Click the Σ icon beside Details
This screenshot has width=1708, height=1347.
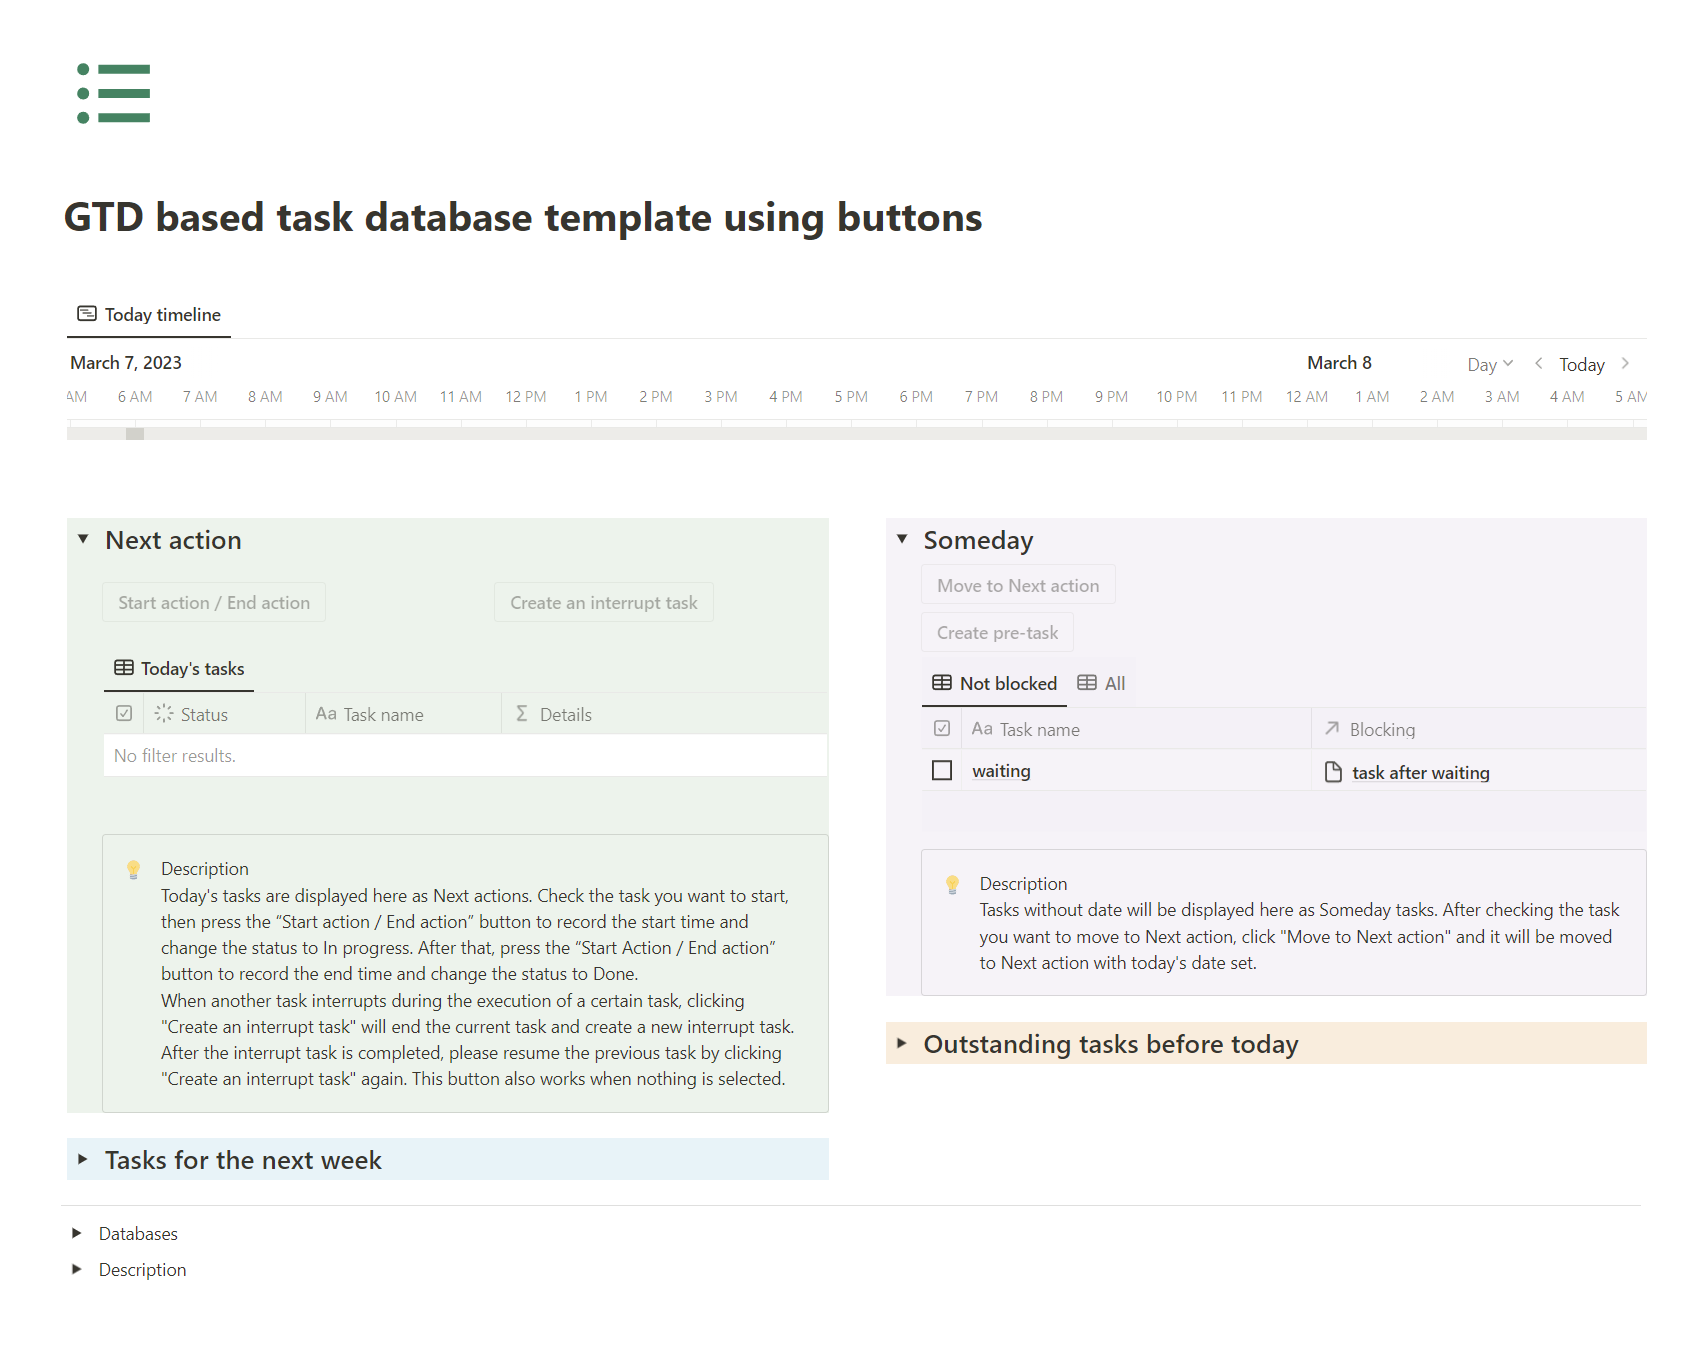pyautogui.click(x=521, y=714)
